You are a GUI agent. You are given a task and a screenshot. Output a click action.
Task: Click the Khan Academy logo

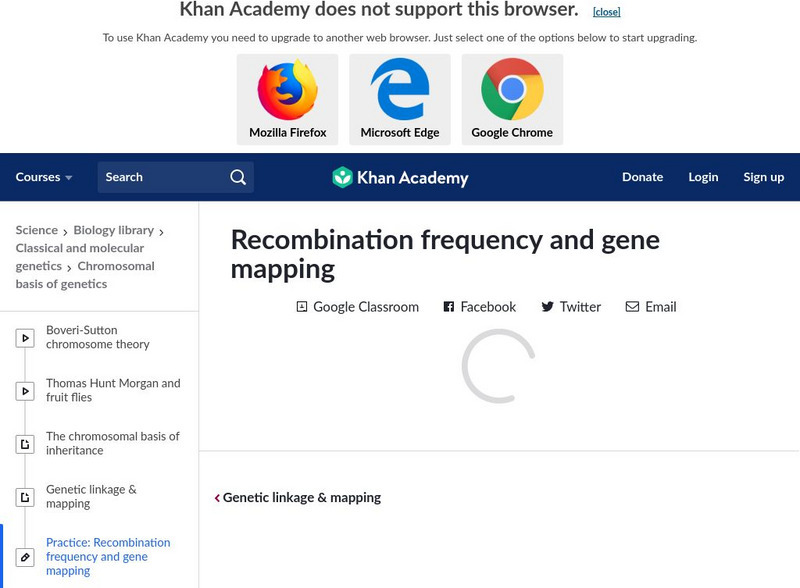[400, 178]
